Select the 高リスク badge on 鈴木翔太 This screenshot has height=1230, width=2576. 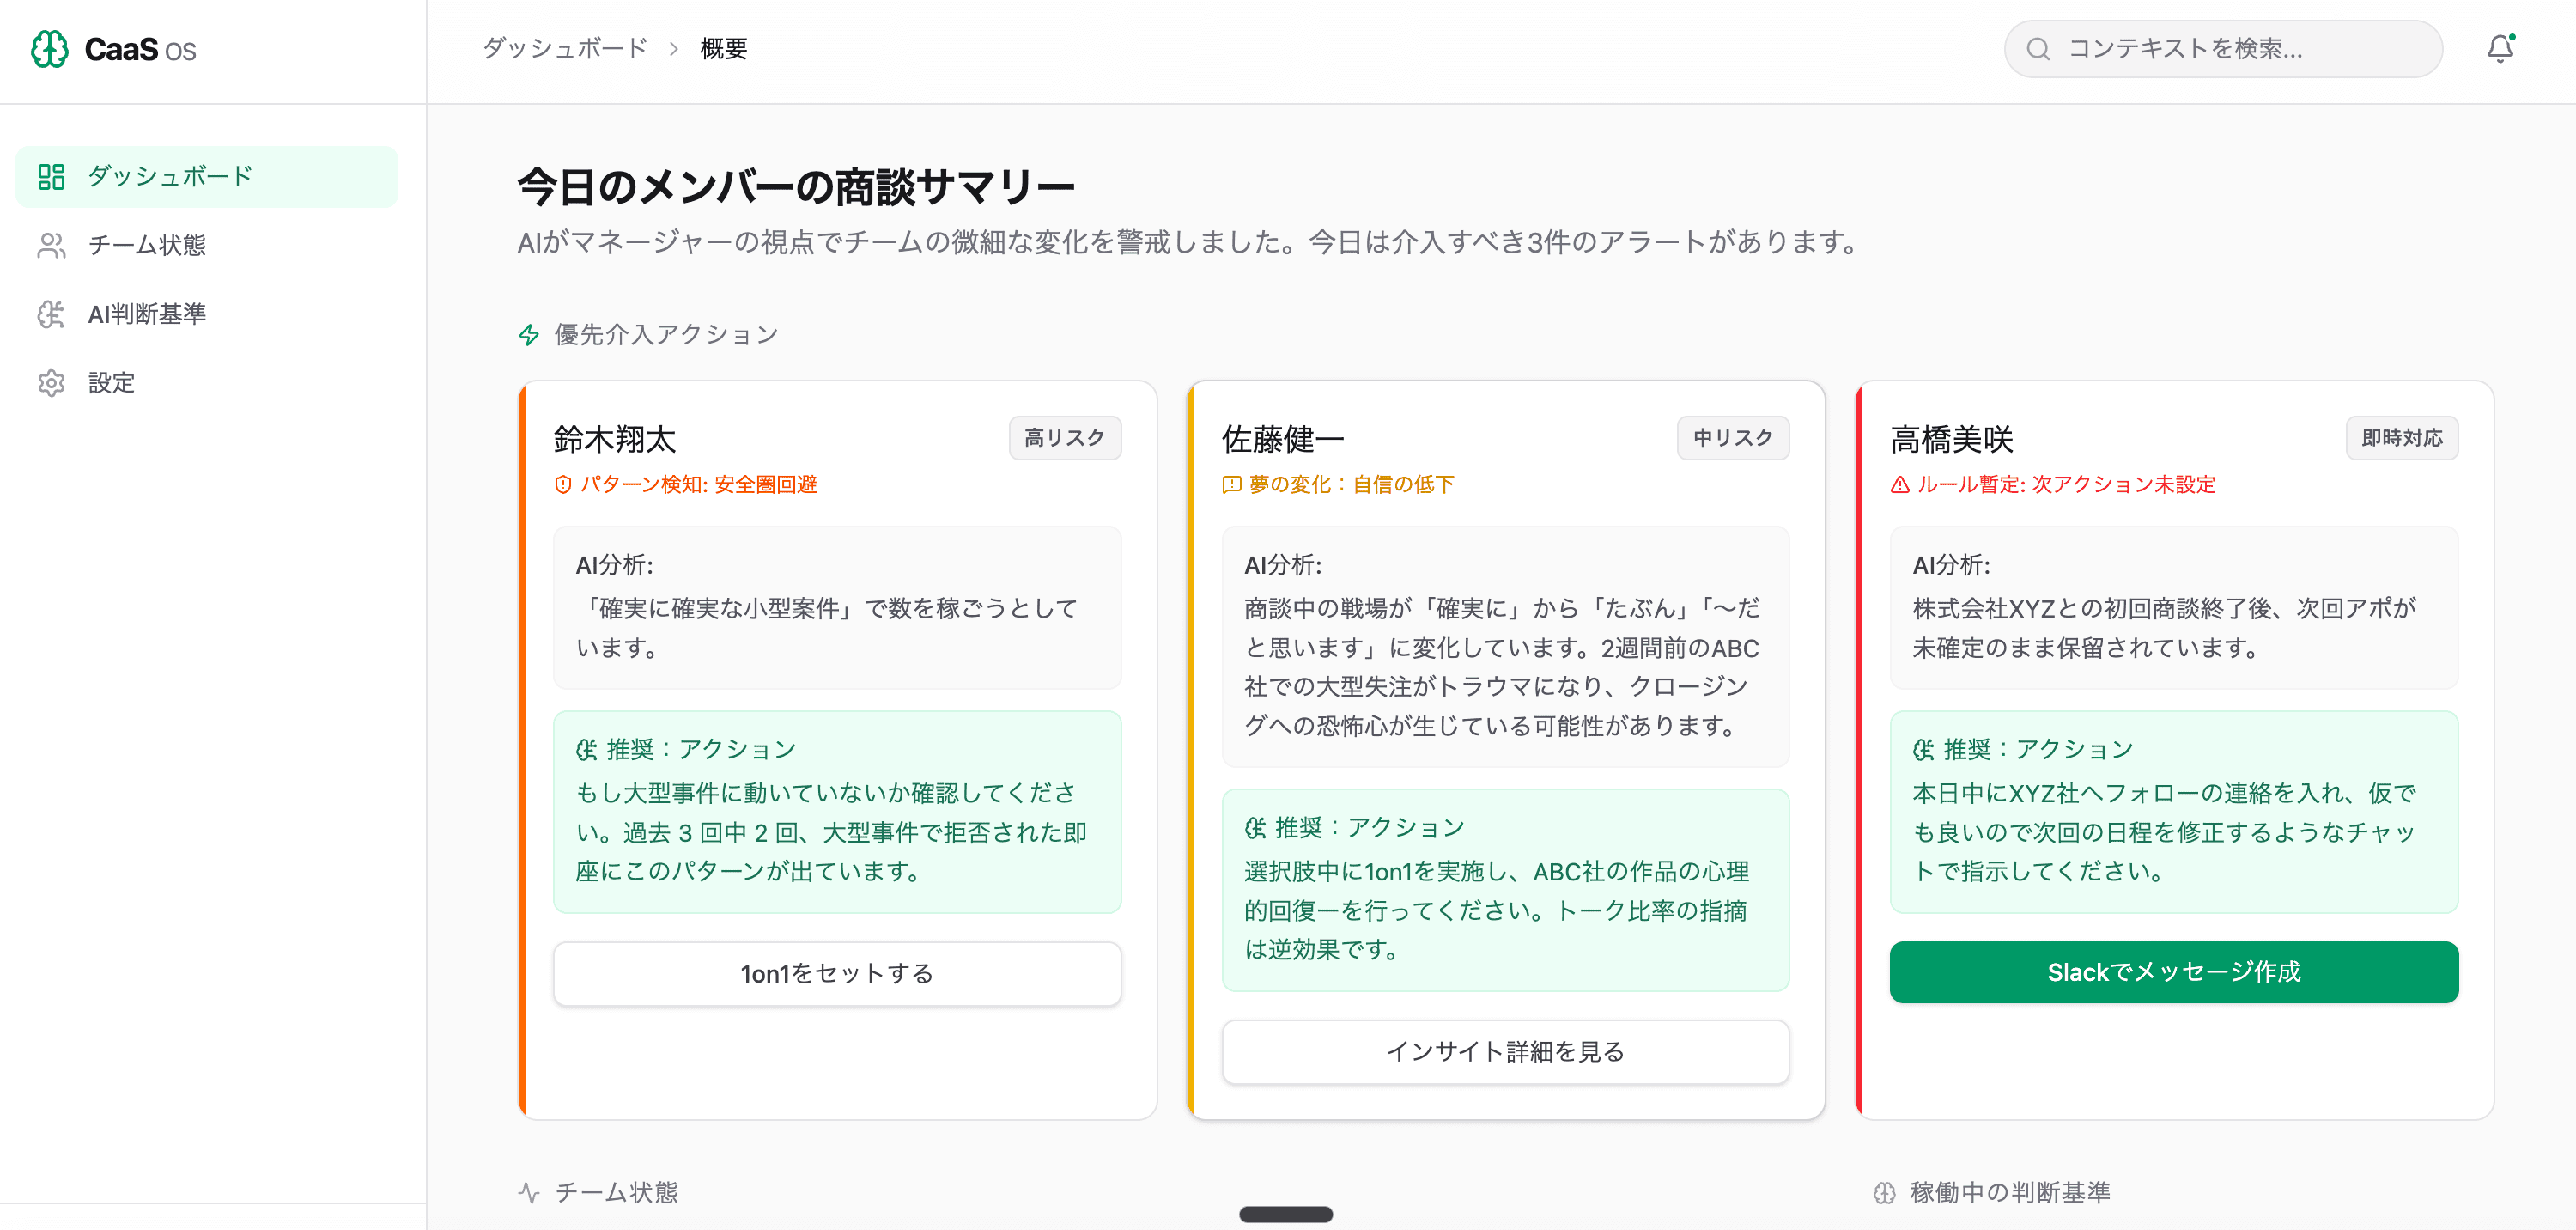coord(1064,438)
